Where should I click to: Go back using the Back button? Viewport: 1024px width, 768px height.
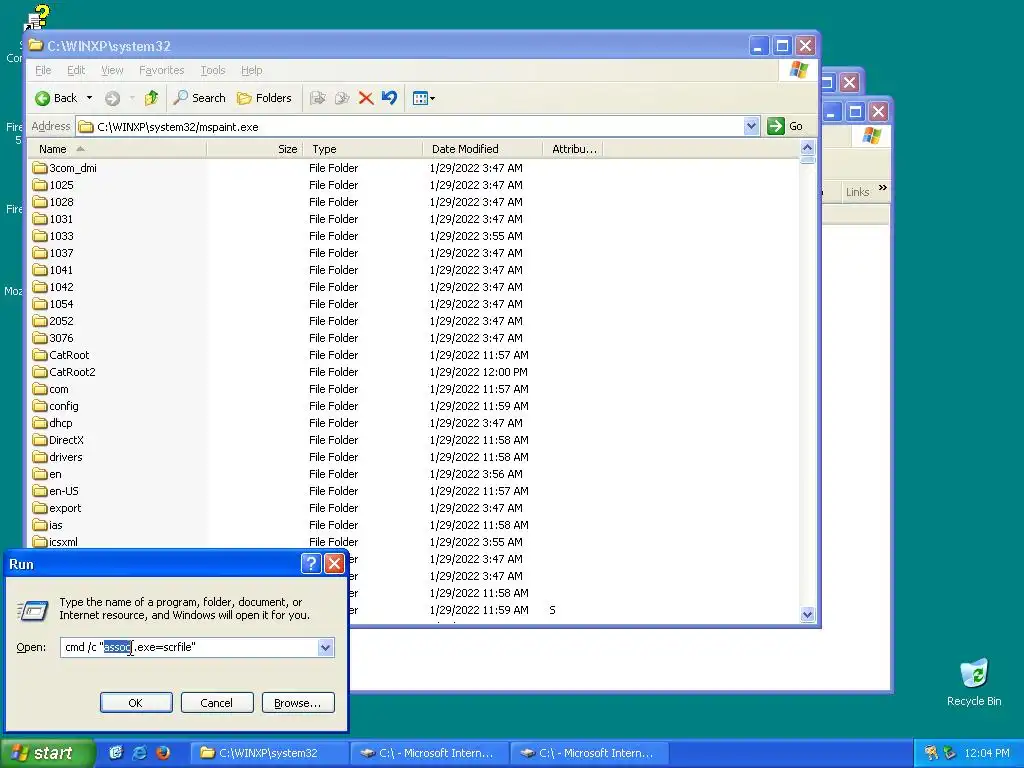(56, 98)
